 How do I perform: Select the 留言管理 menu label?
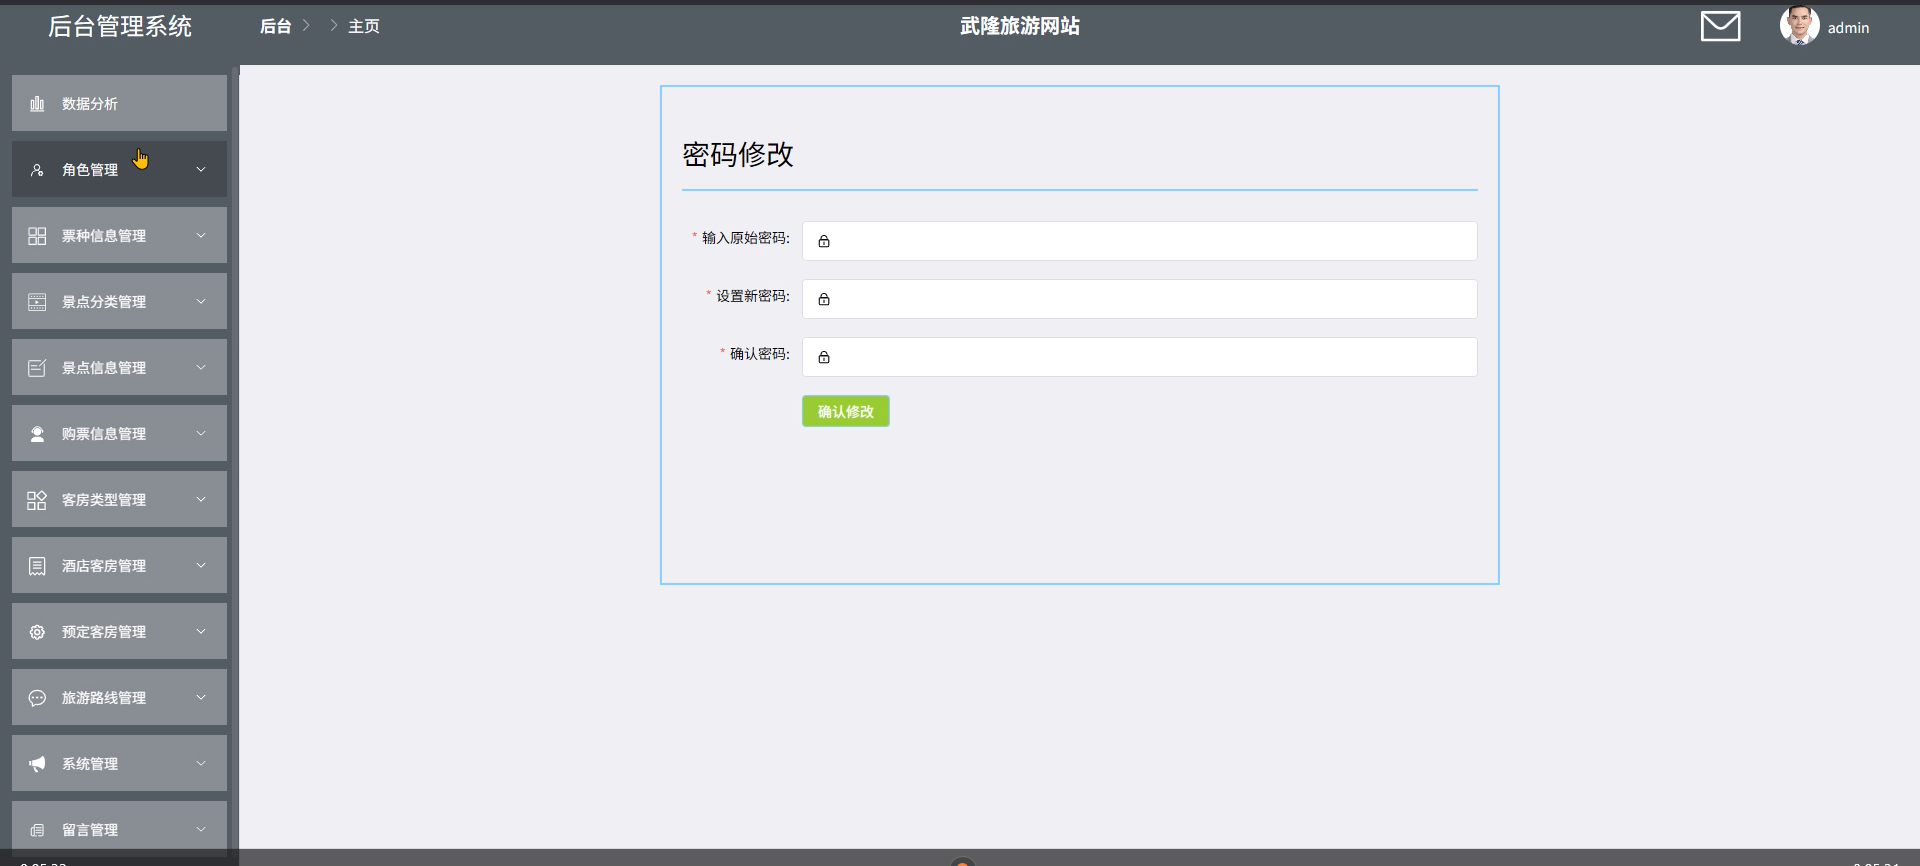(90, 830)
